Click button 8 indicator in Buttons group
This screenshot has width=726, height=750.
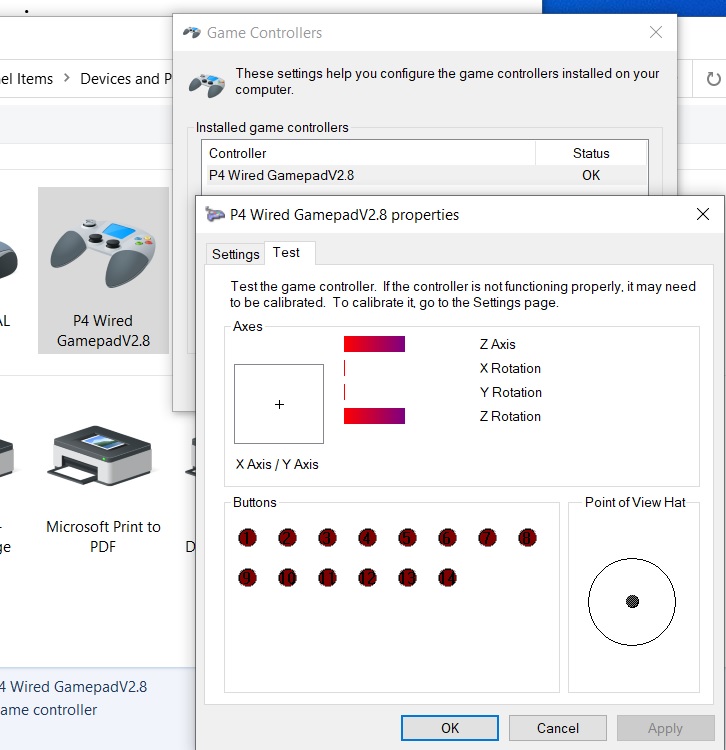[x=527, y=538]
